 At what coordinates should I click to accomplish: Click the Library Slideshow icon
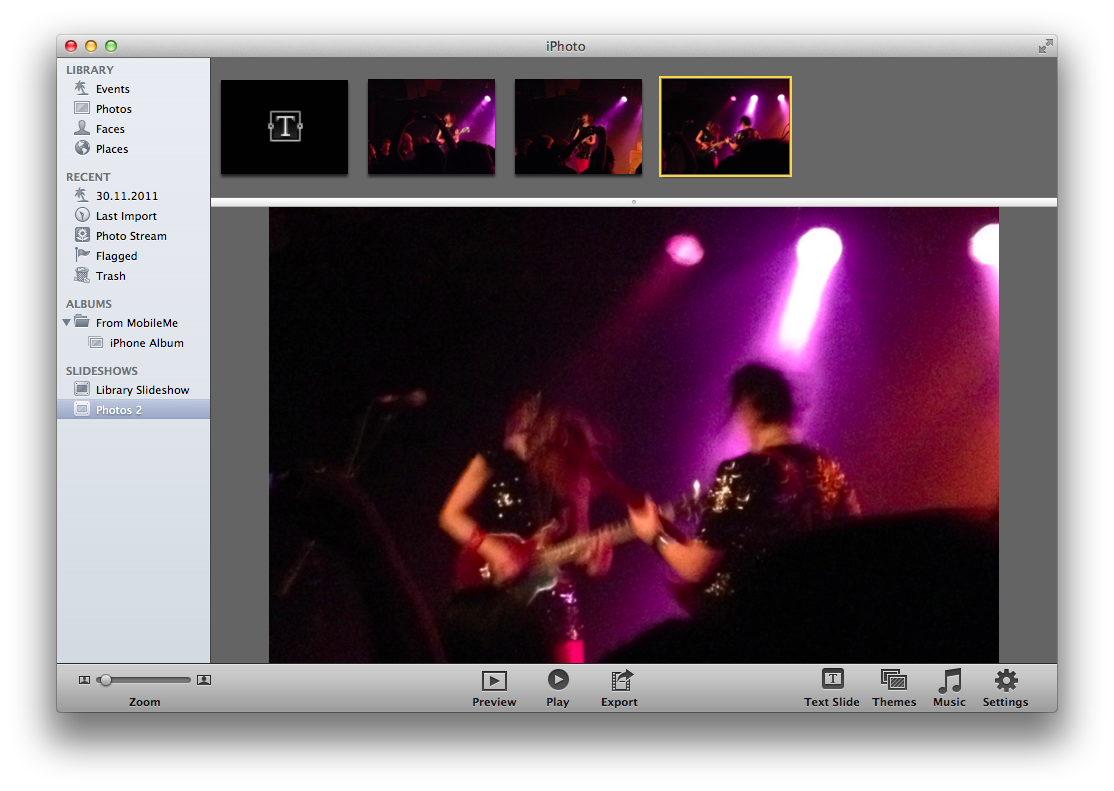82,389
